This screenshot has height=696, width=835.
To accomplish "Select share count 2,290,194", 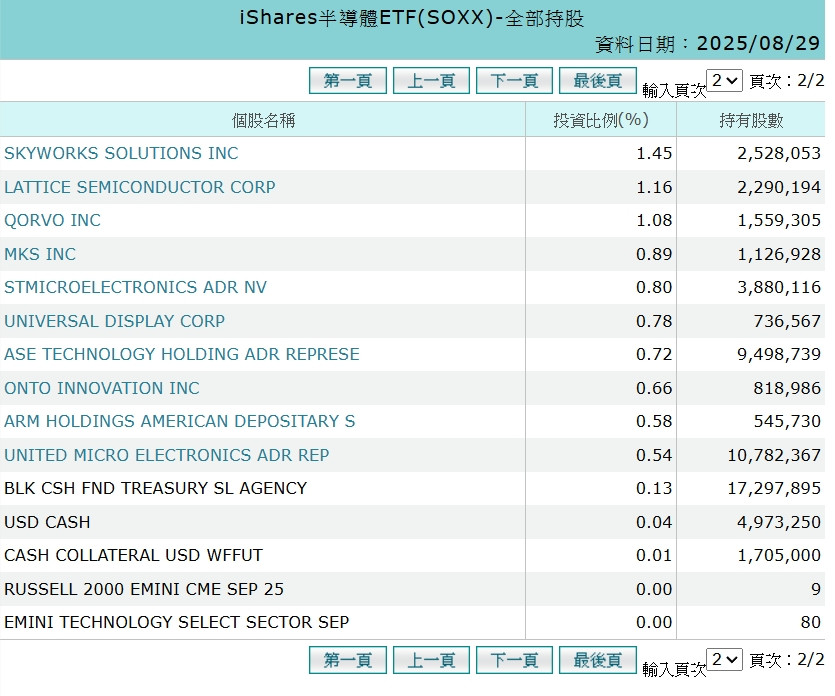I will 779,187.
